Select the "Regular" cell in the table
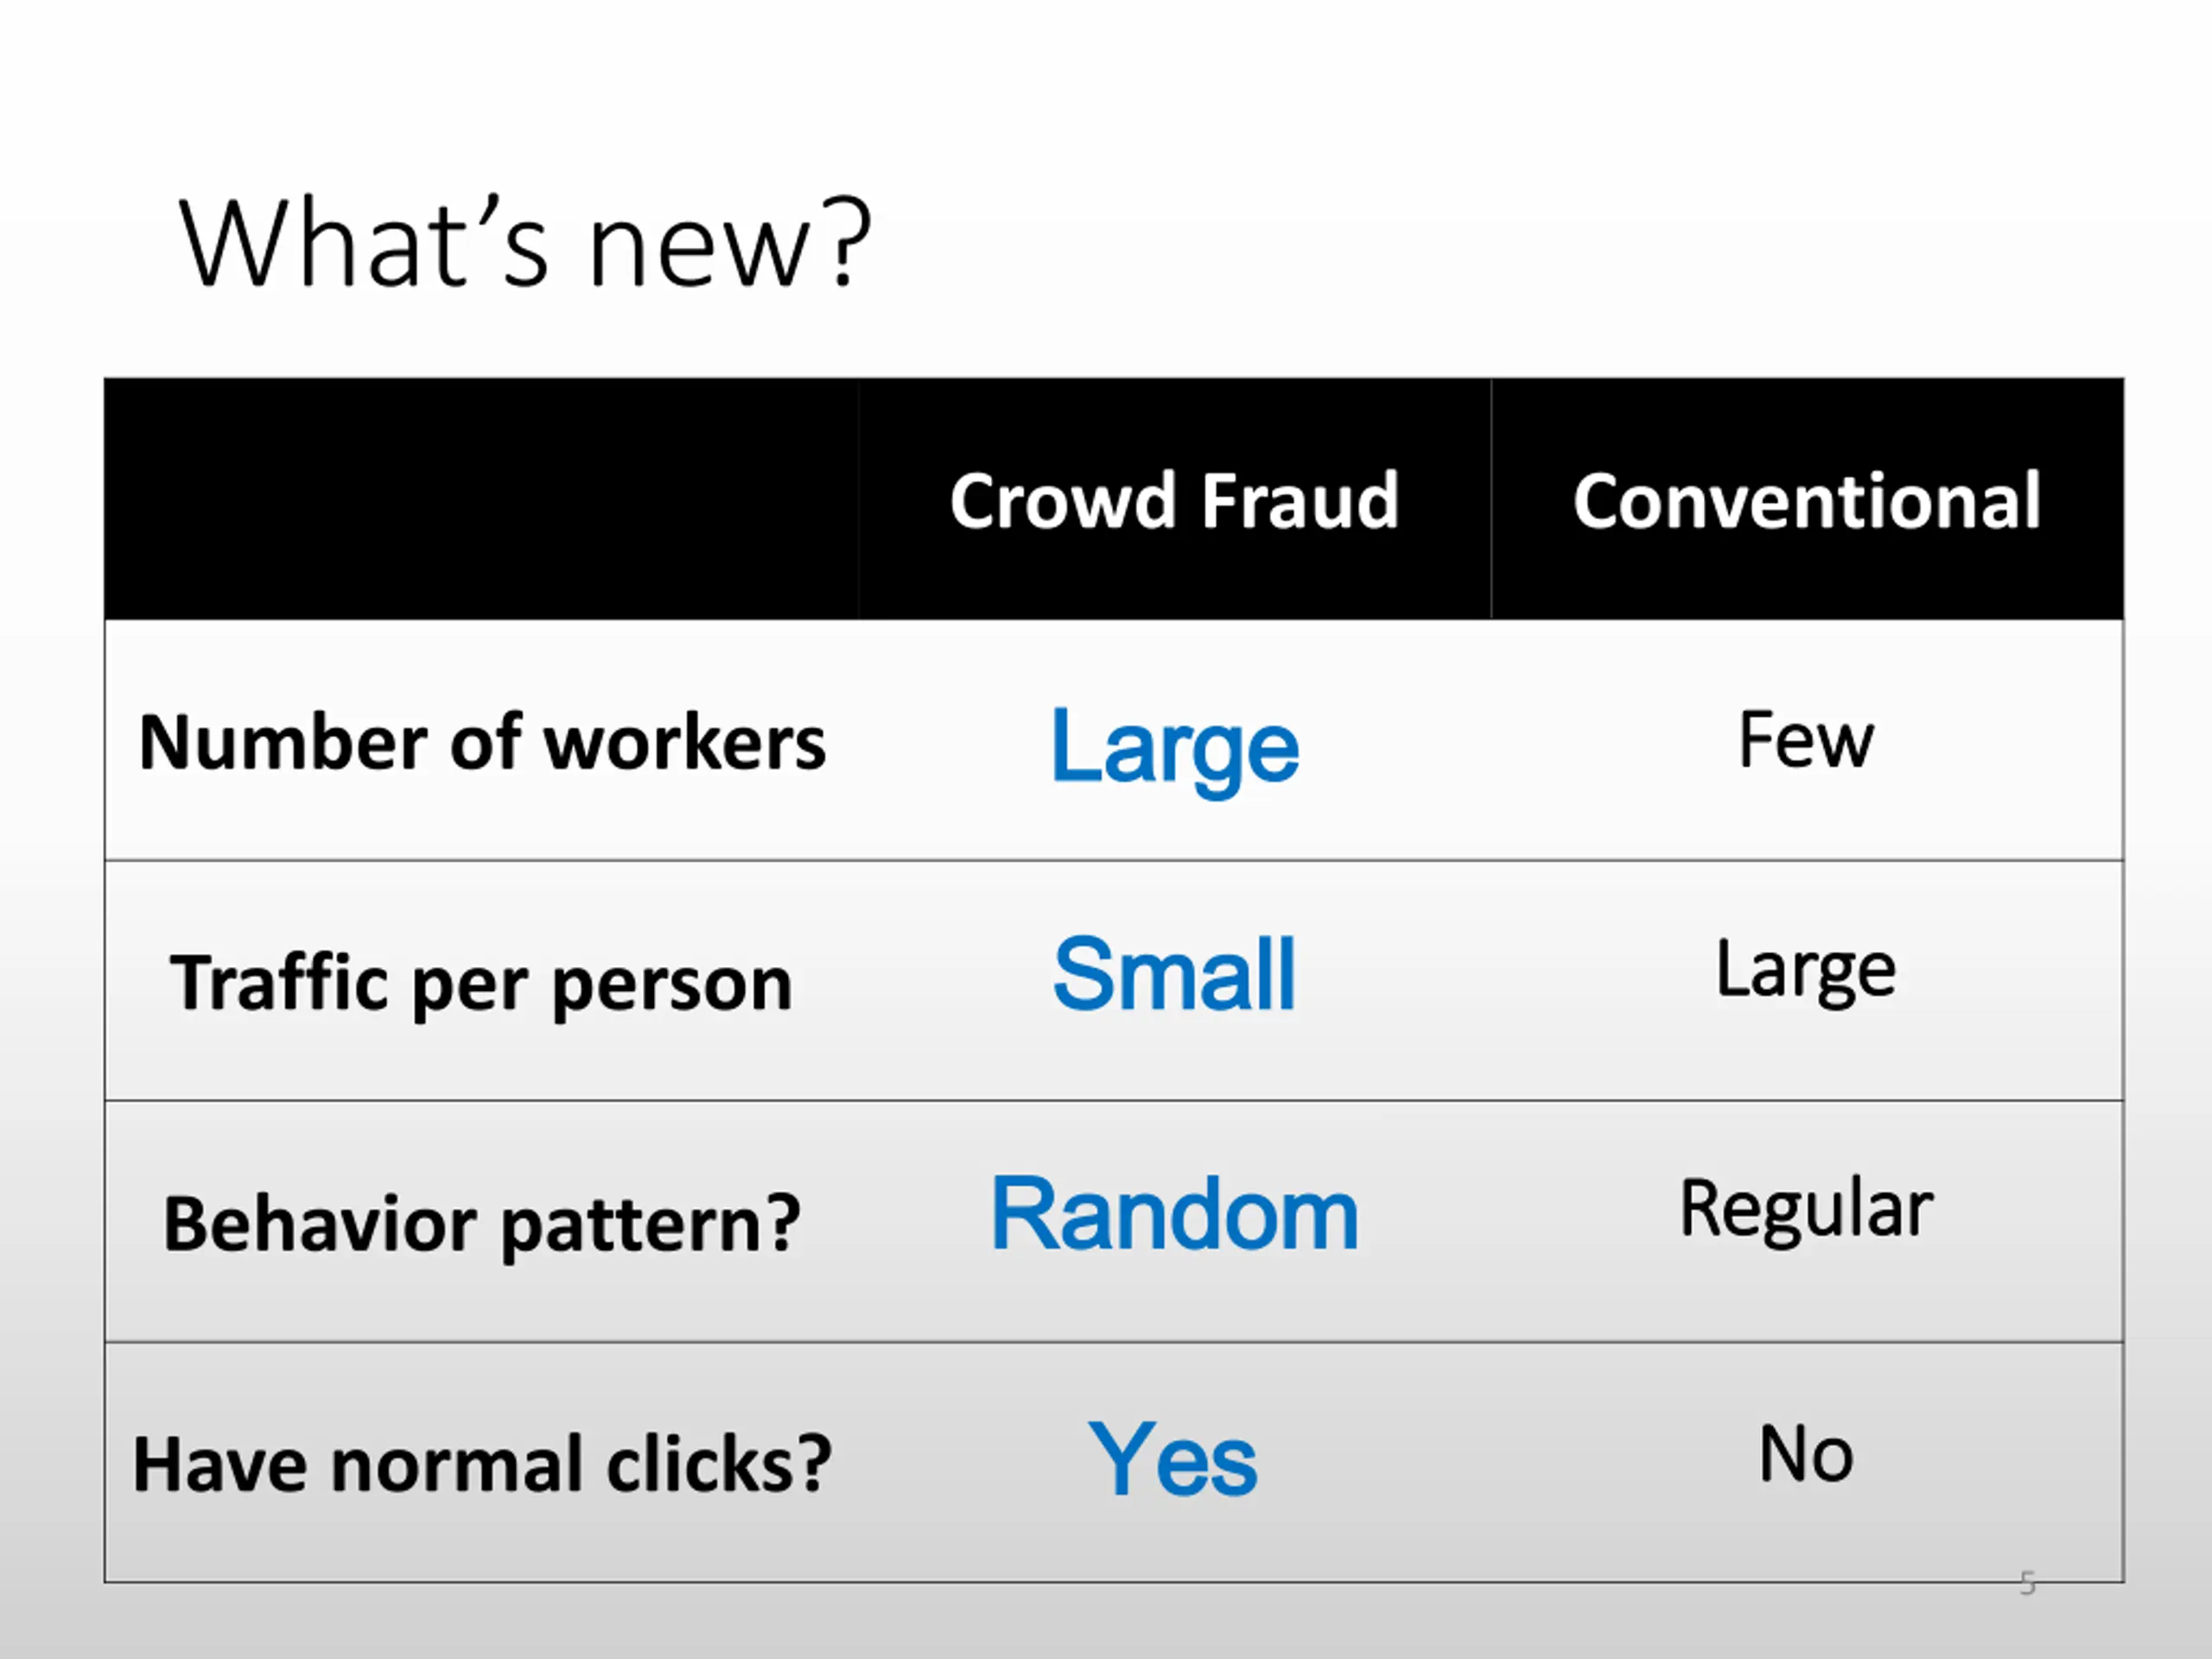Image resolution: width=2212 pixels, height=1659 pixels. pos(1806,1209)
